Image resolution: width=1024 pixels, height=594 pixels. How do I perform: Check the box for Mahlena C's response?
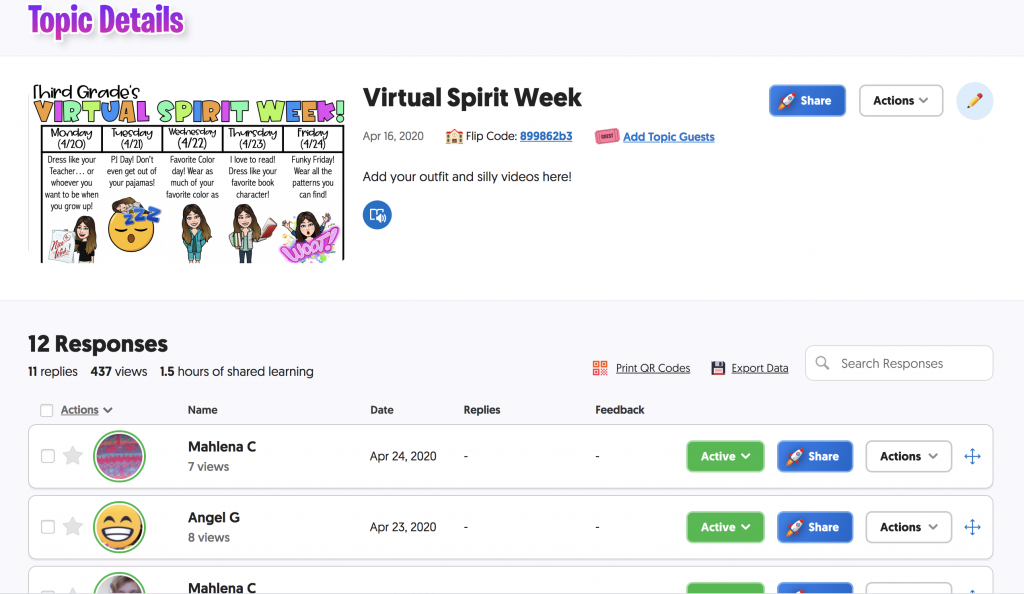click(48, 456)
